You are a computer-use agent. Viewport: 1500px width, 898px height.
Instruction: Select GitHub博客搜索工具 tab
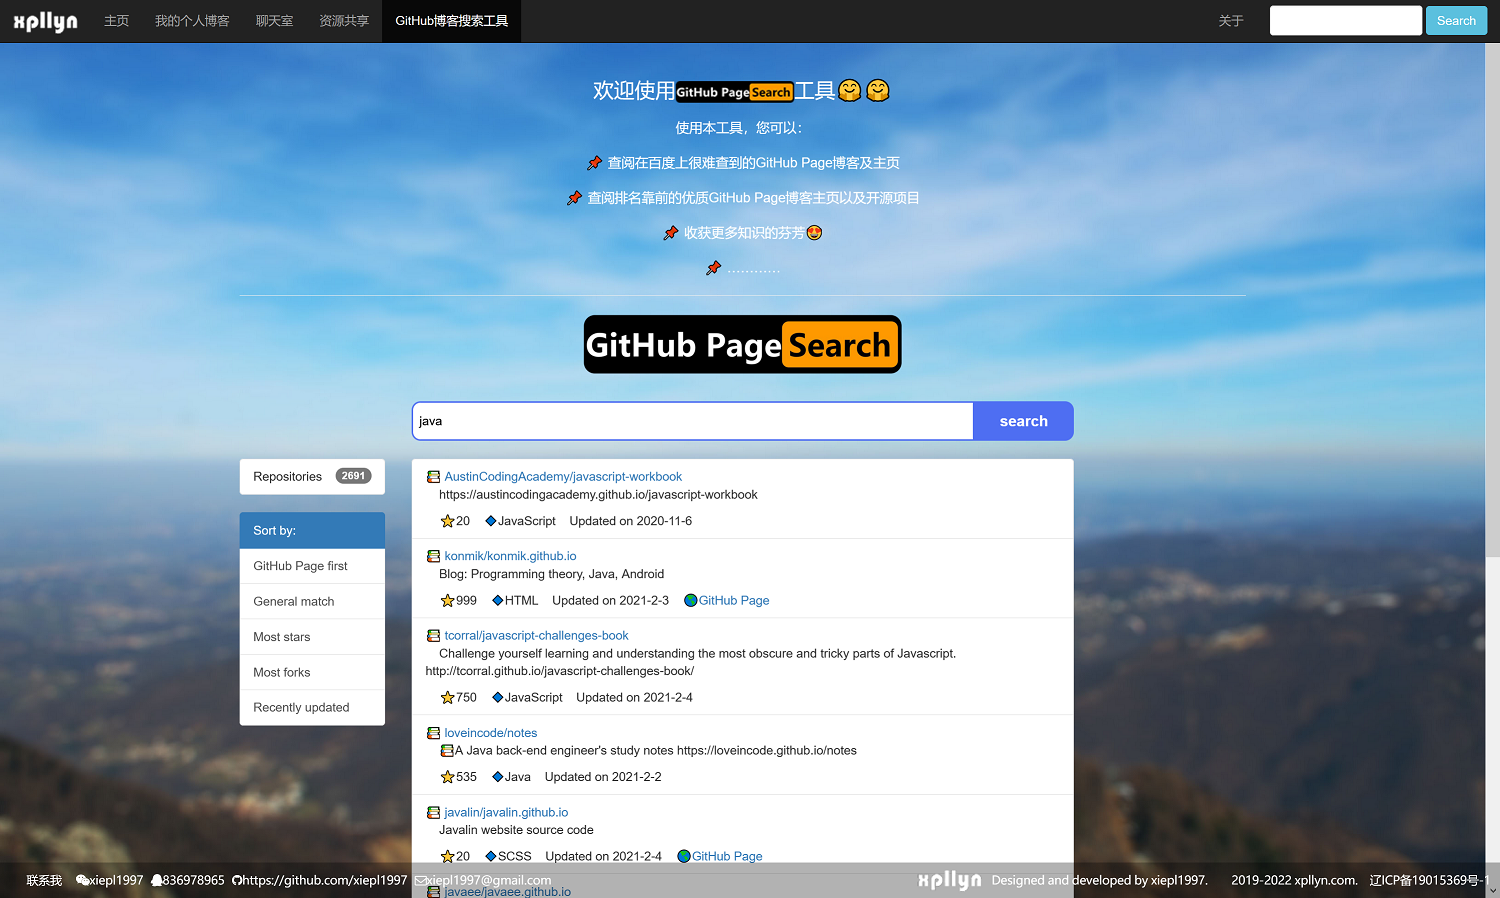click(451, 21)
